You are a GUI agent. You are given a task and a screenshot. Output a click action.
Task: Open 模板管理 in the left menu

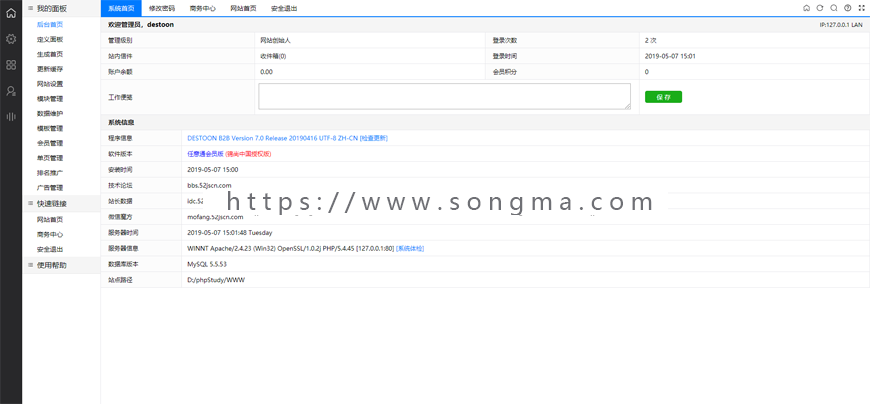[x=50, y=128]
